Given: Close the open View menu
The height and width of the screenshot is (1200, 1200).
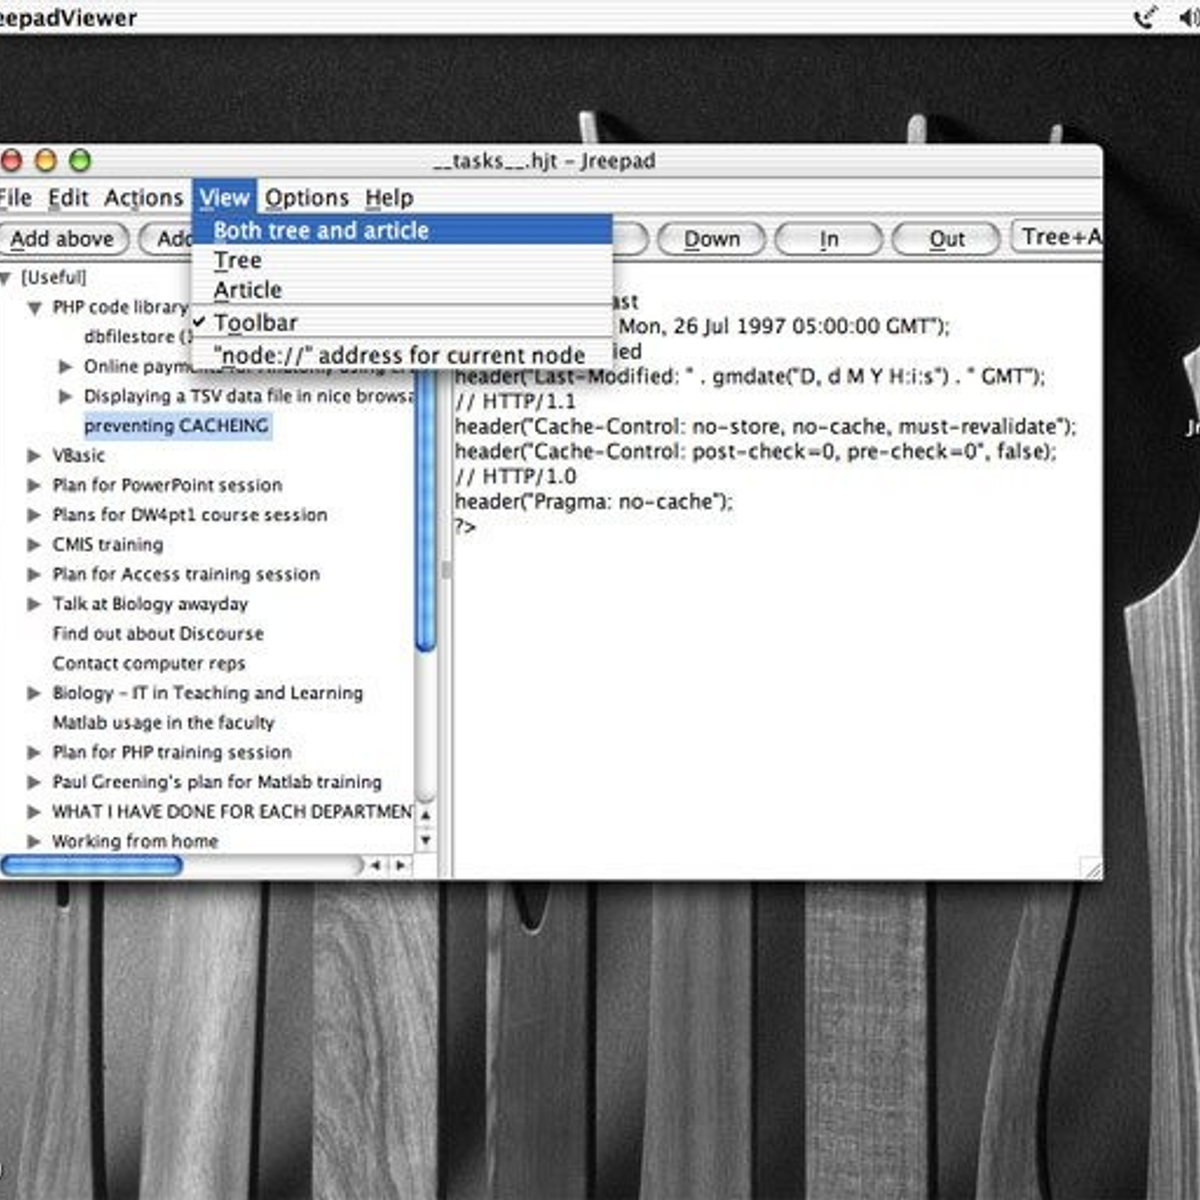Looking at the screenshot, I should coord(223,197).
